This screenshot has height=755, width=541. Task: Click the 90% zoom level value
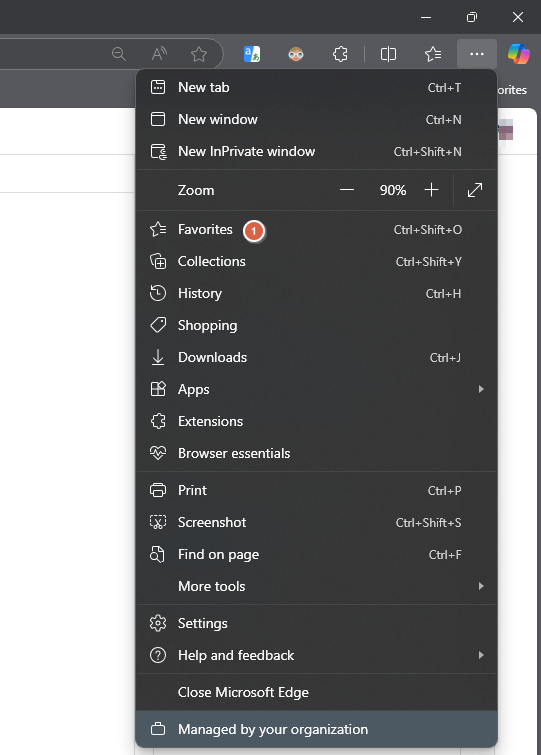[393, 190]
